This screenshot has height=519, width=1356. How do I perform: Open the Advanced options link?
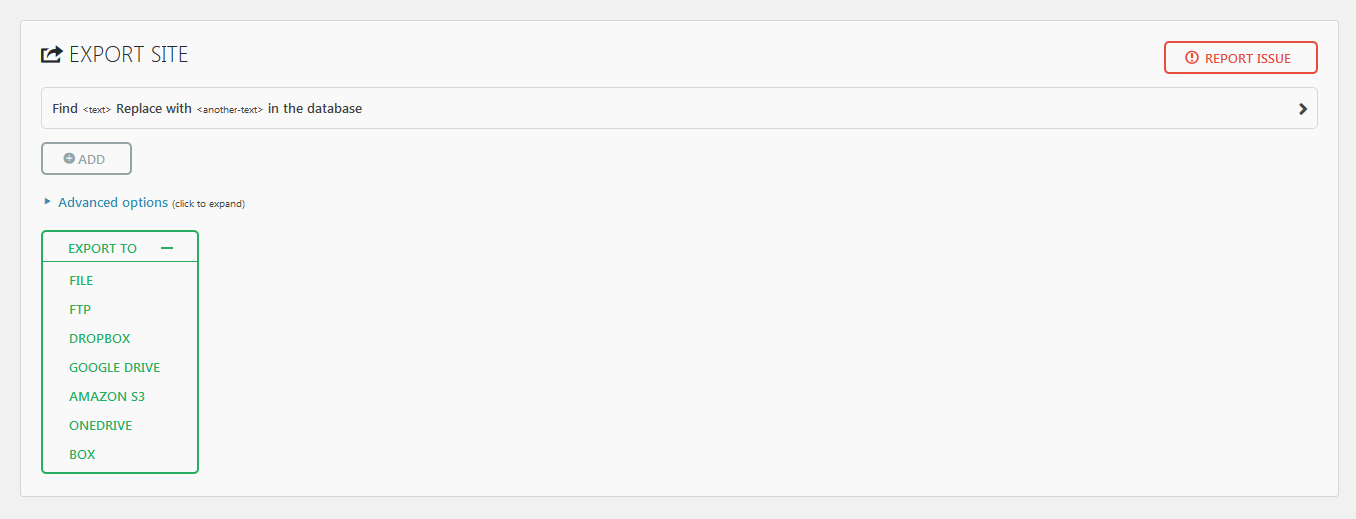pyautogui.click(x=113, y=202)
